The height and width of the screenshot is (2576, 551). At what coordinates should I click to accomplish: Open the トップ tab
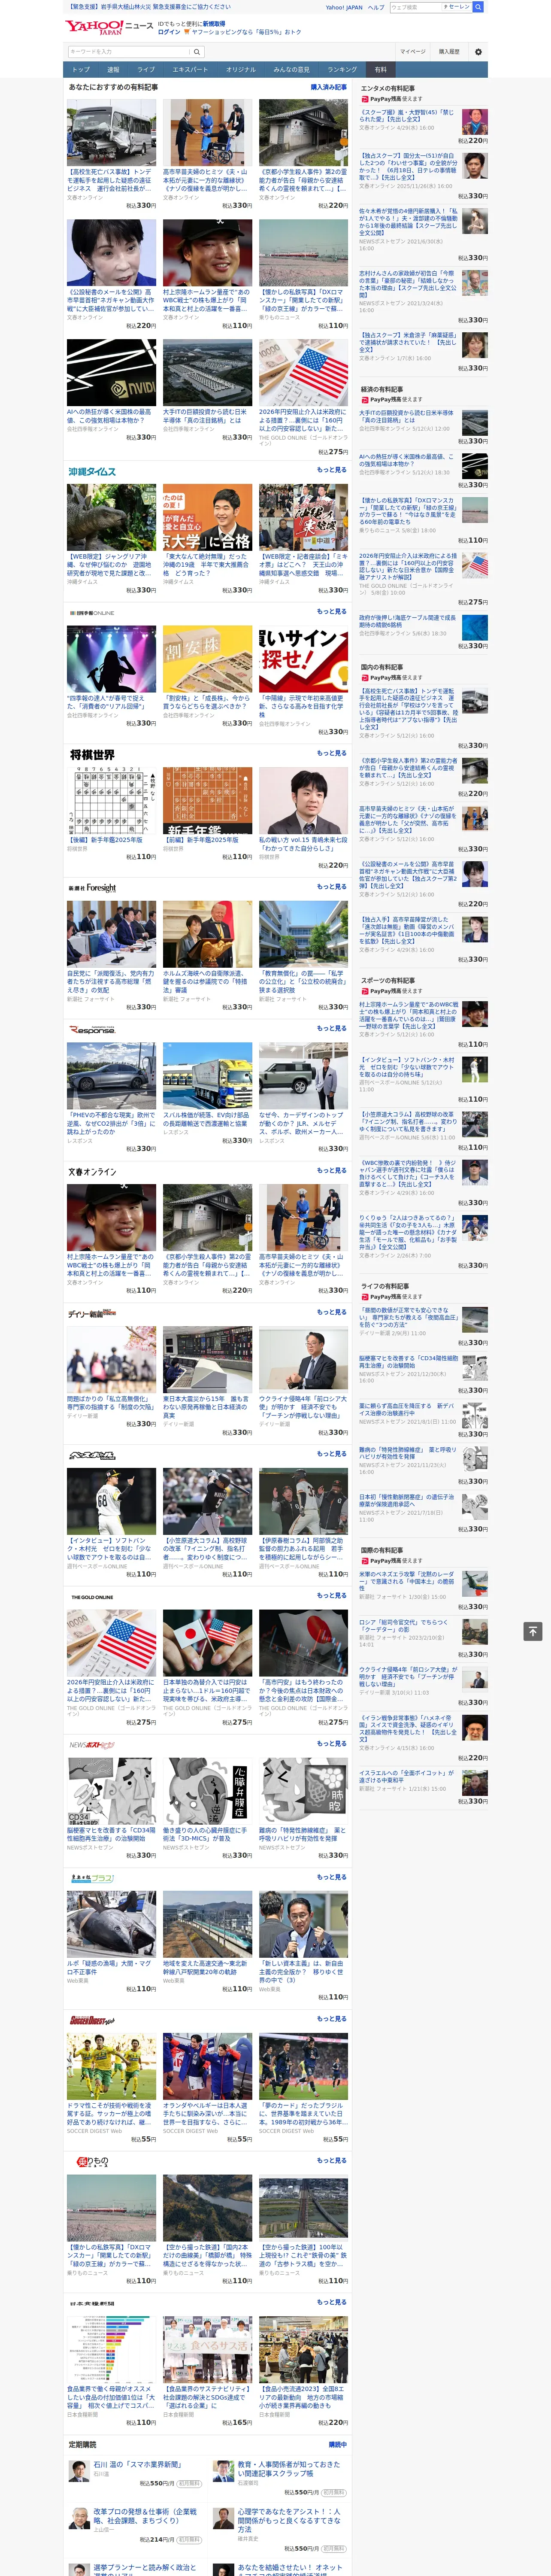click(x=81, y=70)
